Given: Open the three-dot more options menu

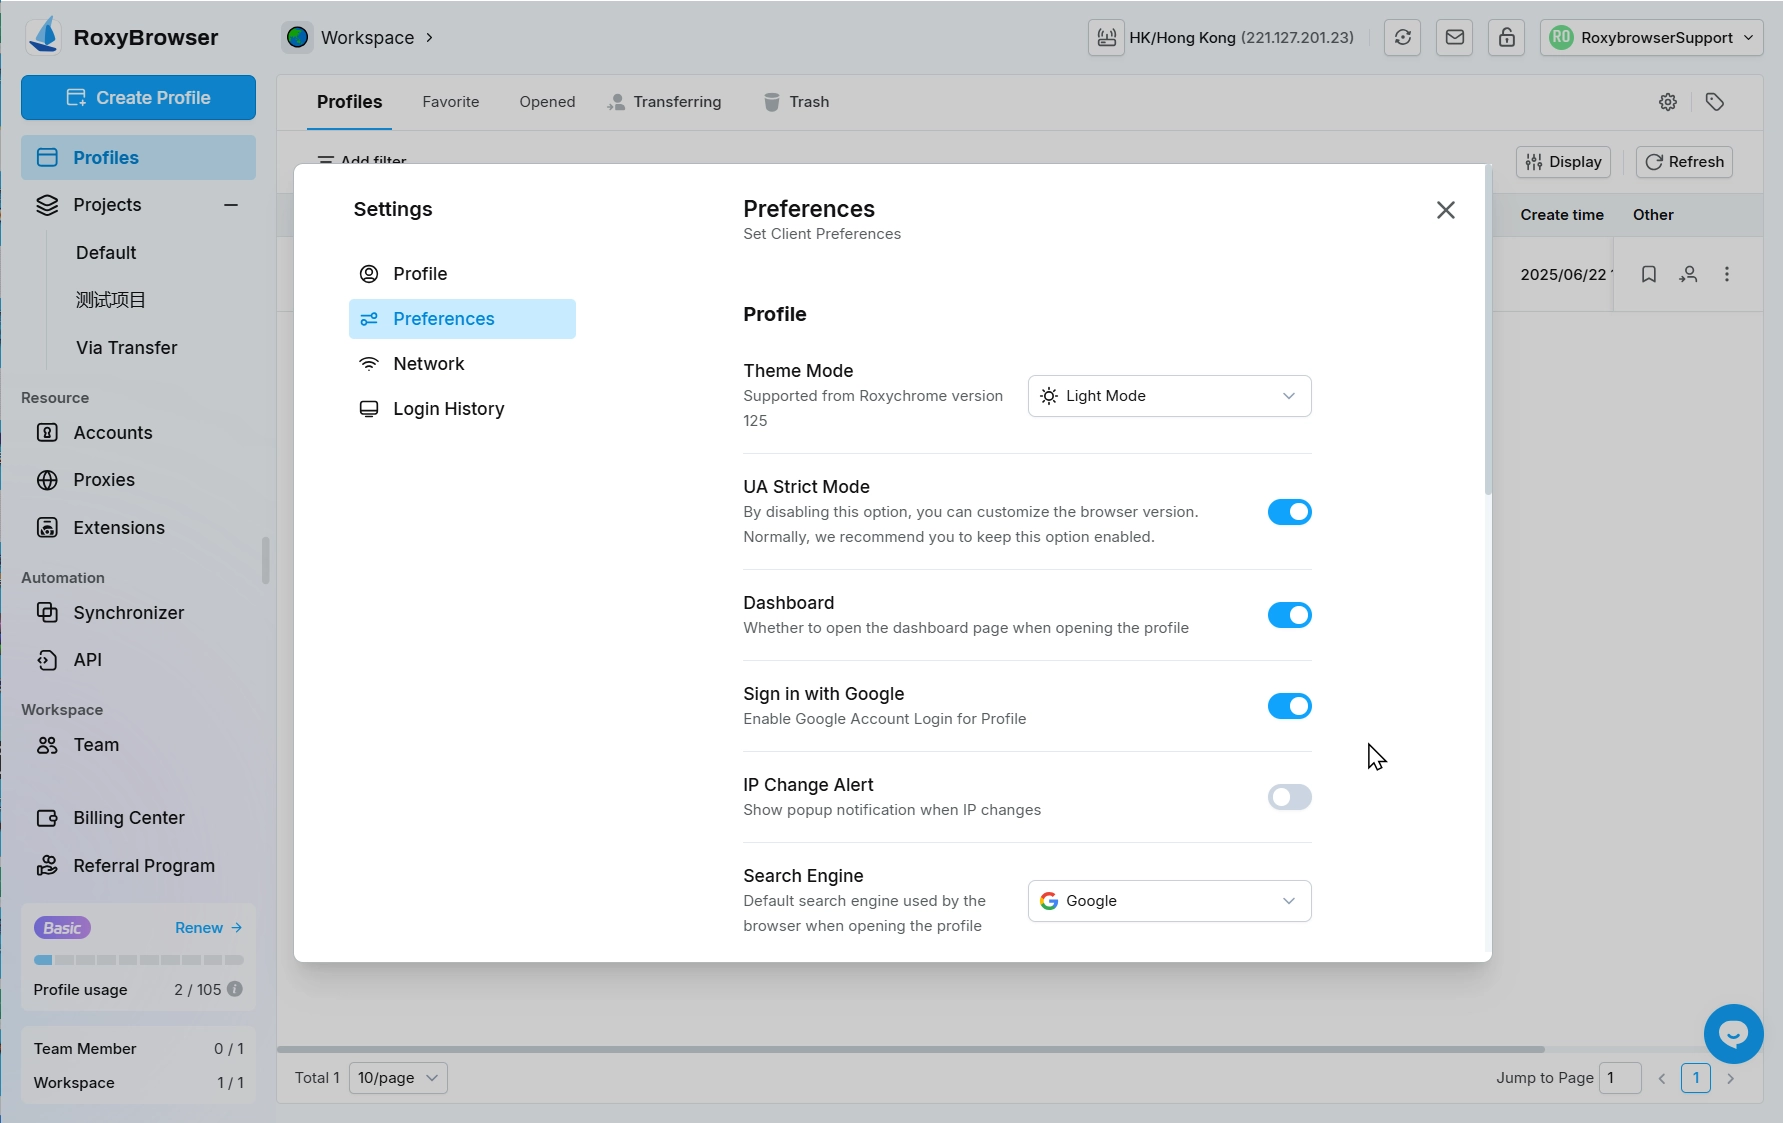Looking at the screenshot, I should pos(1726,274).
